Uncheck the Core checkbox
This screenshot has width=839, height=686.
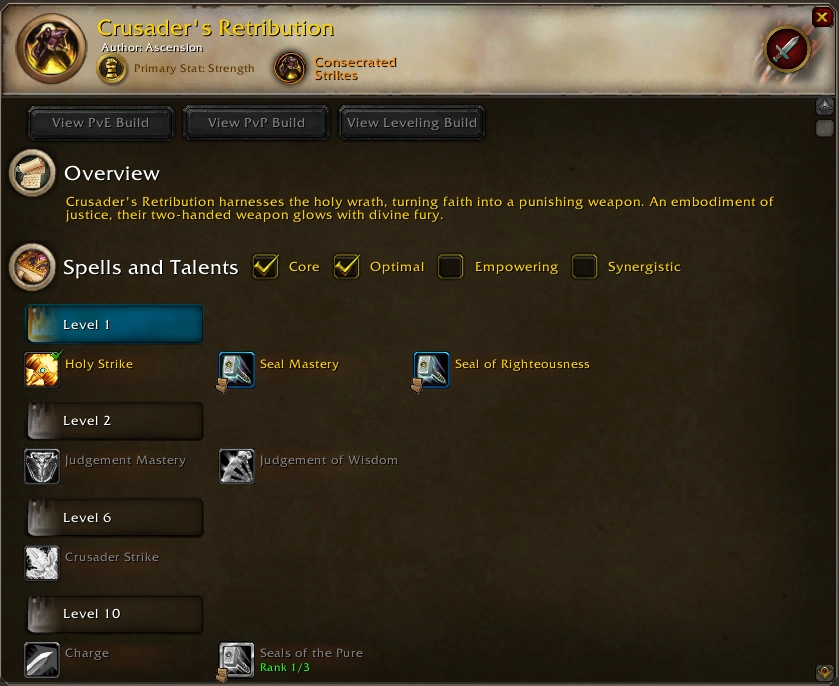[x=265, y=266]
